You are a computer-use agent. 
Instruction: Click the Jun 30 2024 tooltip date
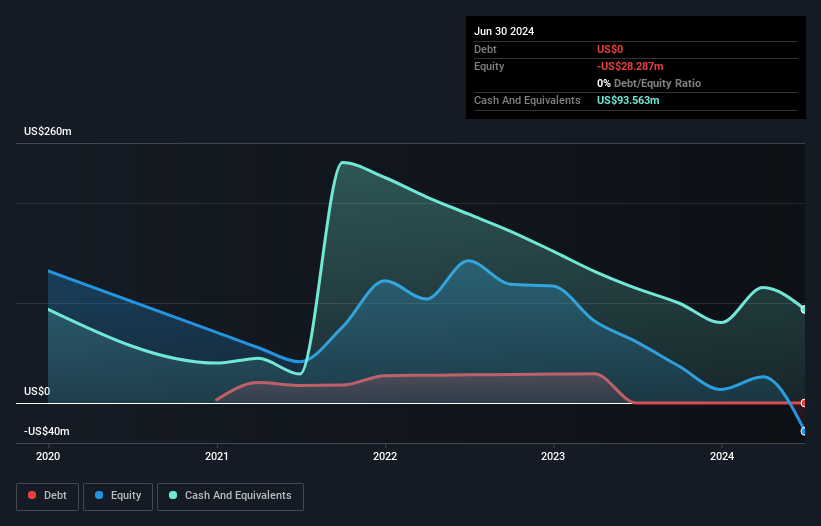pos(504,31)
